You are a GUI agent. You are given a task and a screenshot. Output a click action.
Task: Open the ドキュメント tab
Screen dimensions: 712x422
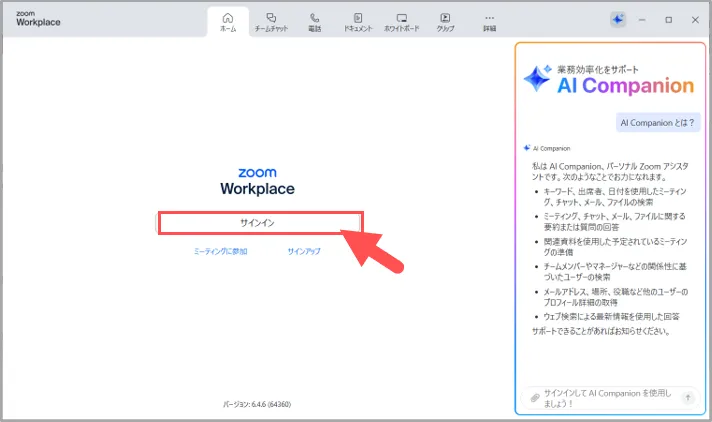[x=358, y=22]
